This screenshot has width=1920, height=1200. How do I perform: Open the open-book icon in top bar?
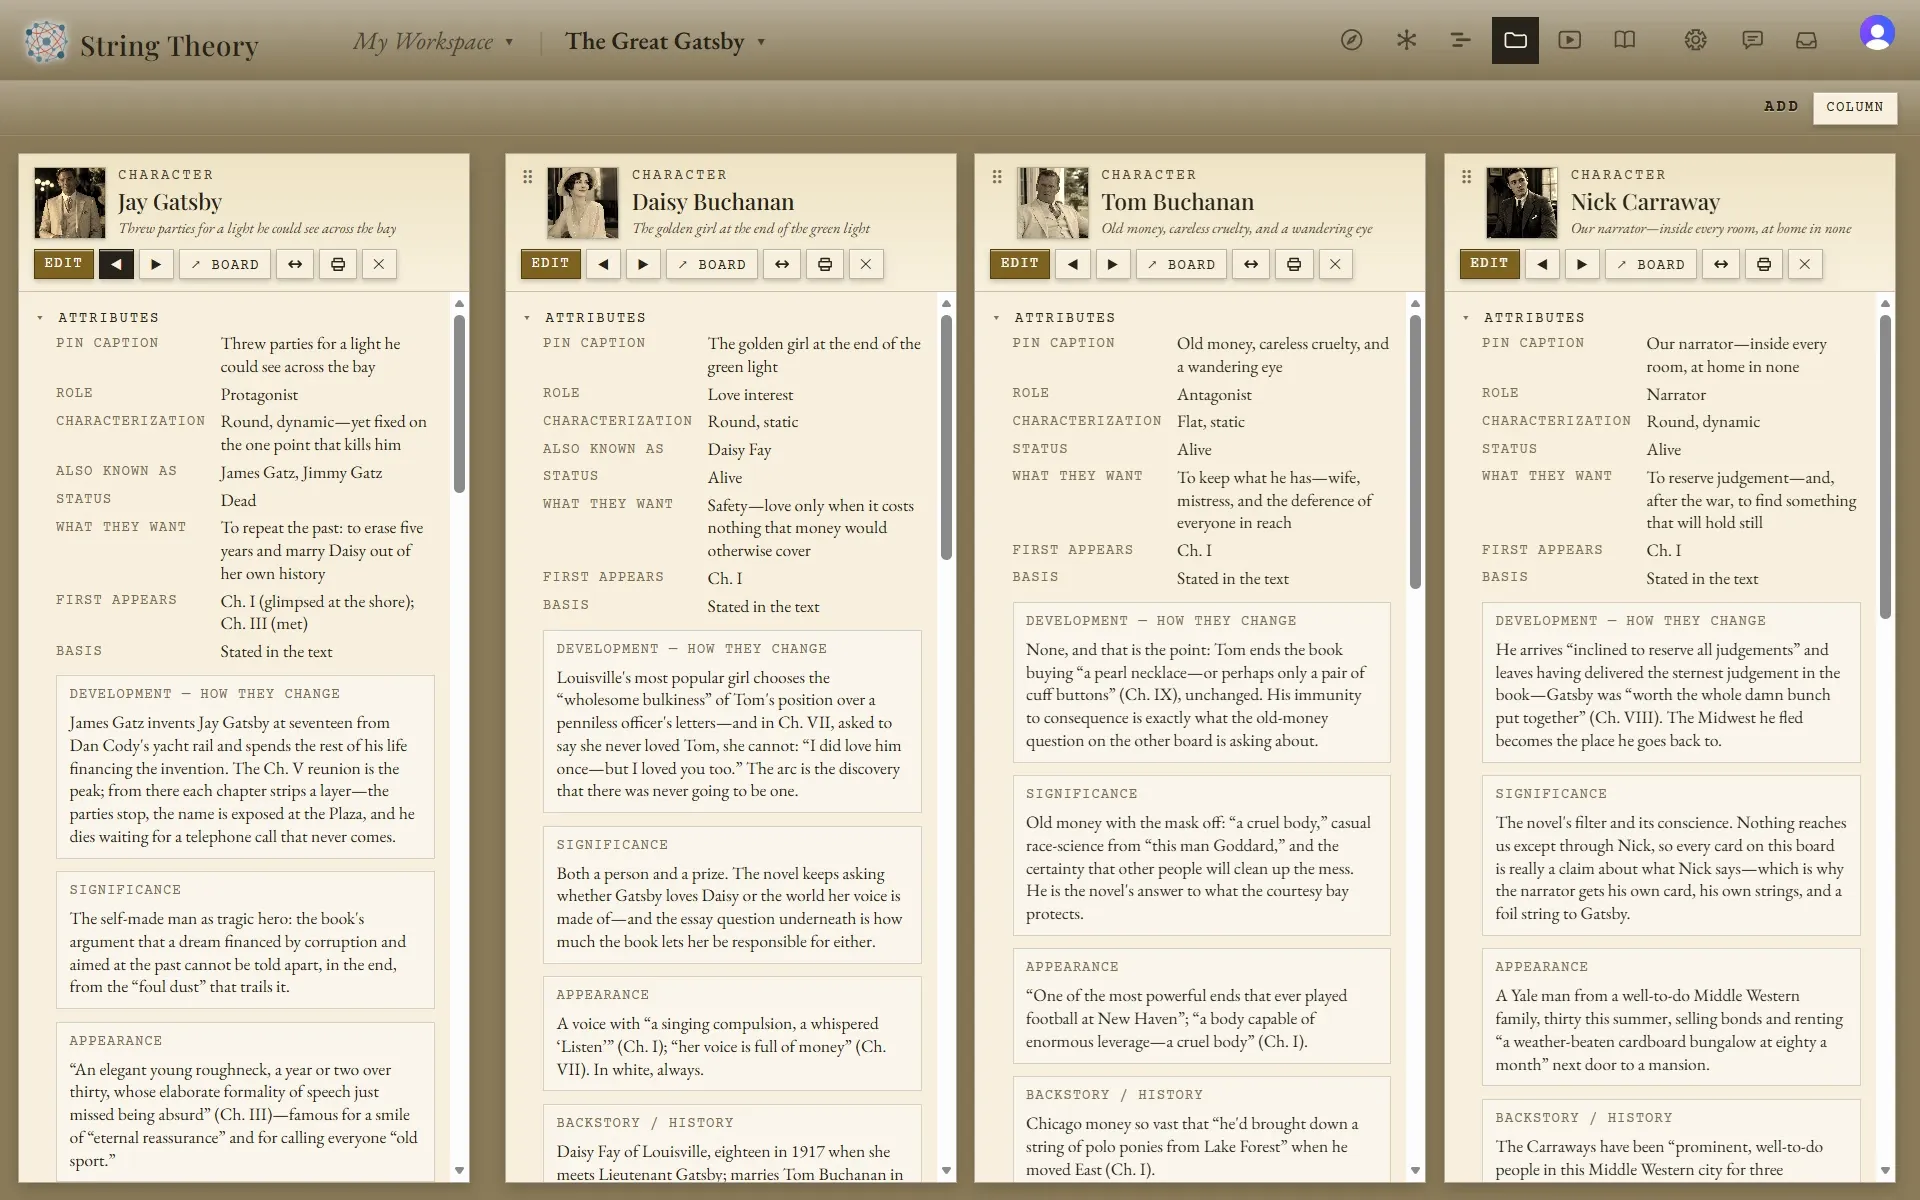[x=1625, y=40]
